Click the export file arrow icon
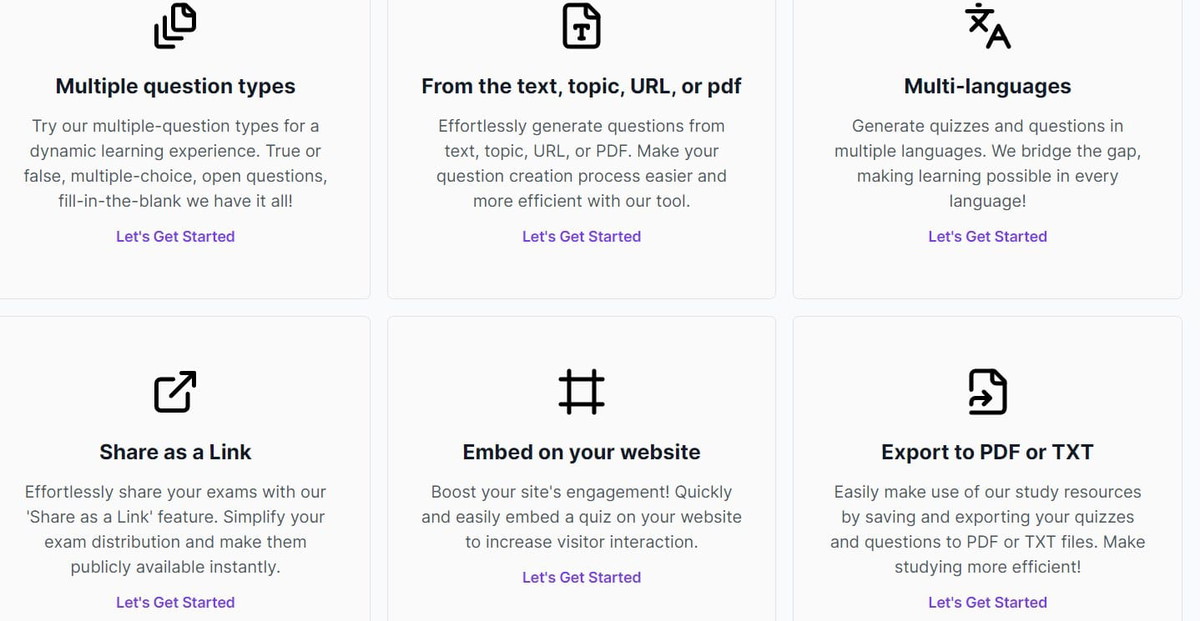This screenshot has height=621, width=1200. [987, 391]
